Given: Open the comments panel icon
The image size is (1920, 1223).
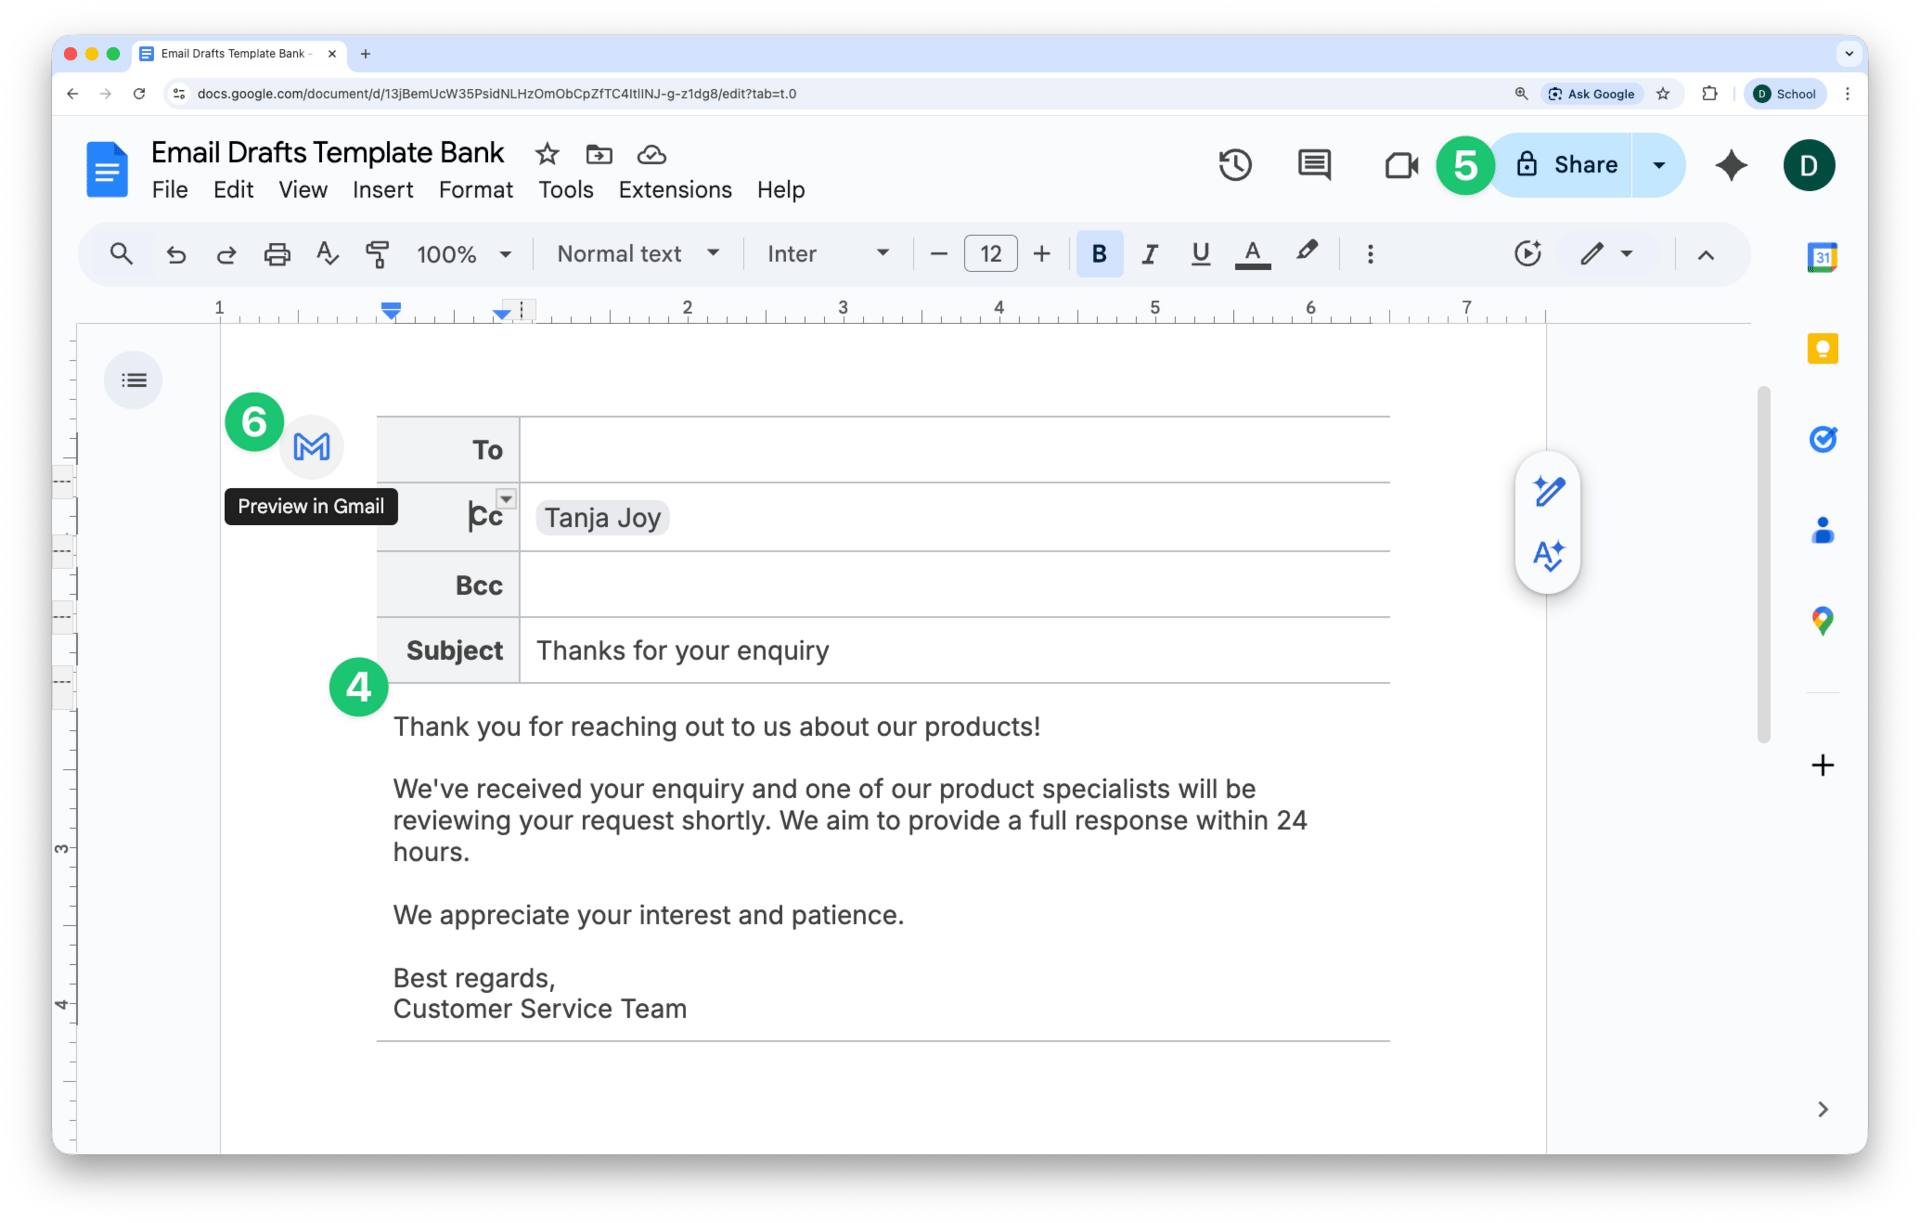Looking at the screenshot, I should point(1314,165).
